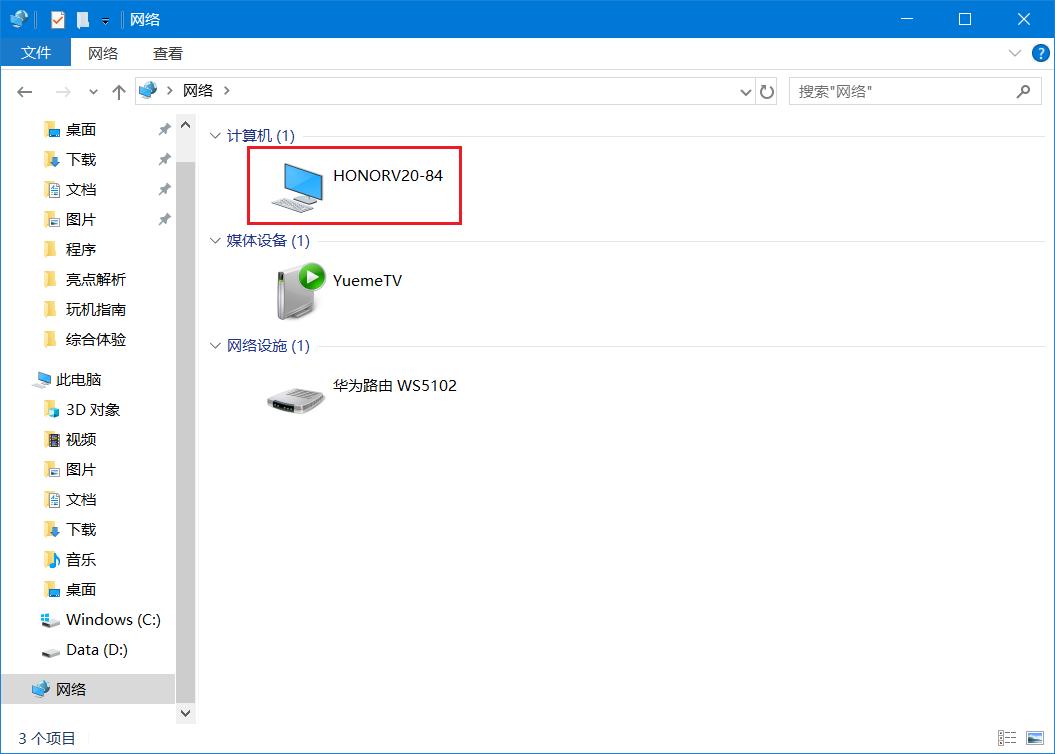Viewport: 1055px width, 754px height.
Task: Open the YuemeTV media device icon
Action: coord(300,291)
